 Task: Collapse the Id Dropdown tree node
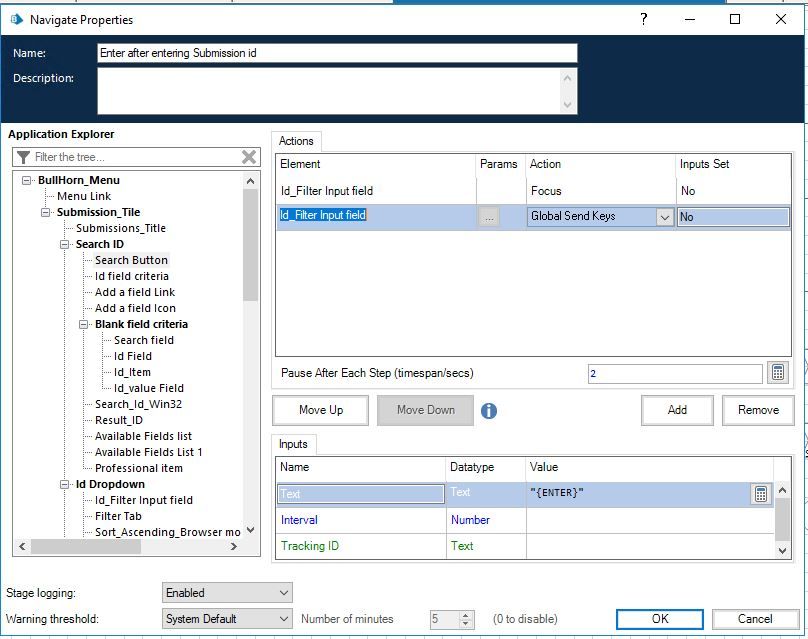tap(65, 484)
